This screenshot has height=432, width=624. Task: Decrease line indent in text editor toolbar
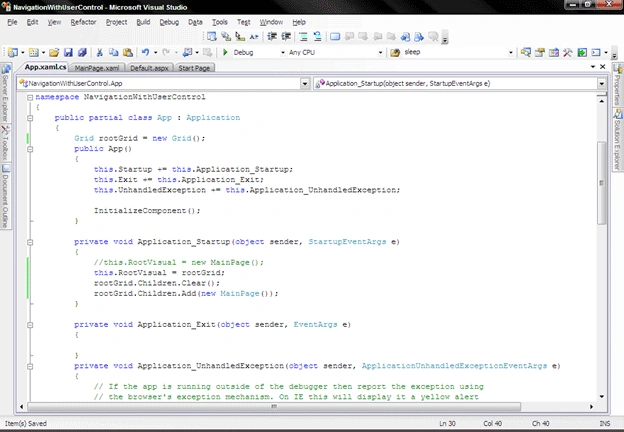(272, 37)
